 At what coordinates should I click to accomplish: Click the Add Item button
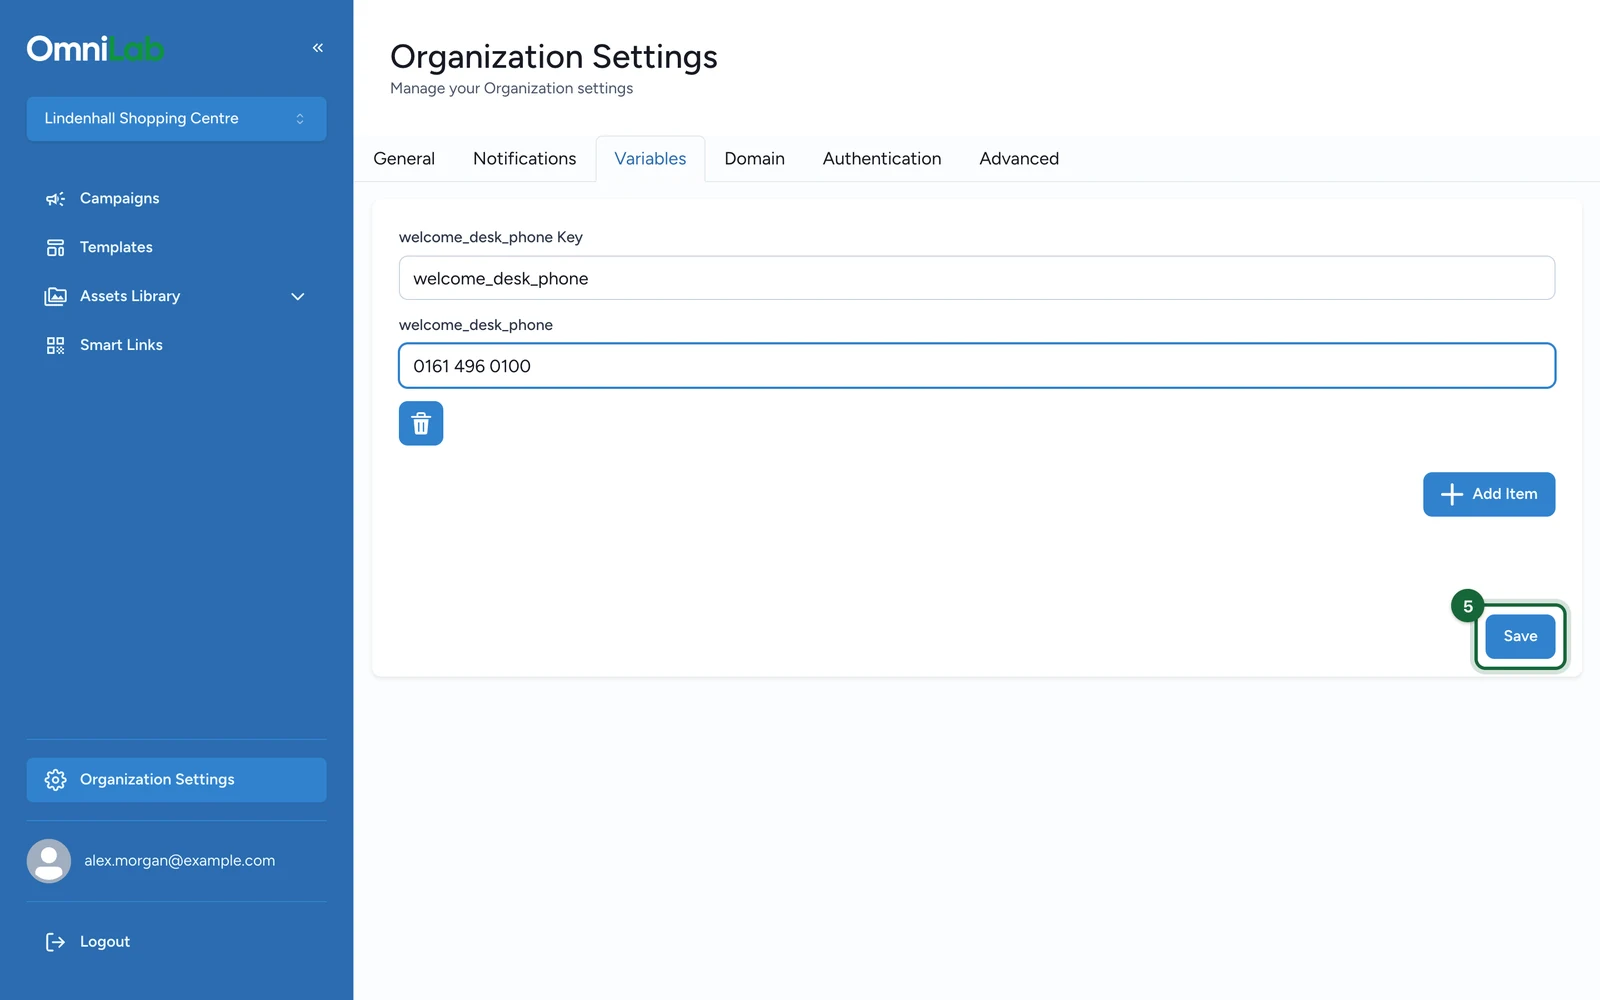[1489, 495]
